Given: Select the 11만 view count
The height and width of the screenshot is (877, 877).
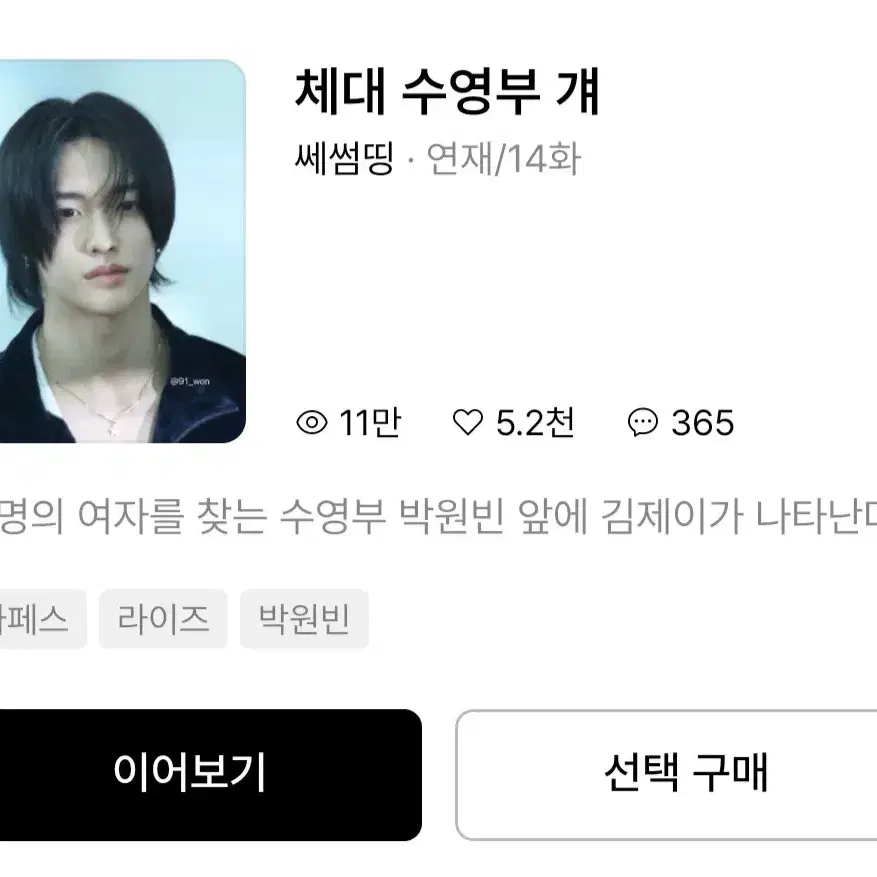Looking at the screenshot, I should tap(370, 422).
